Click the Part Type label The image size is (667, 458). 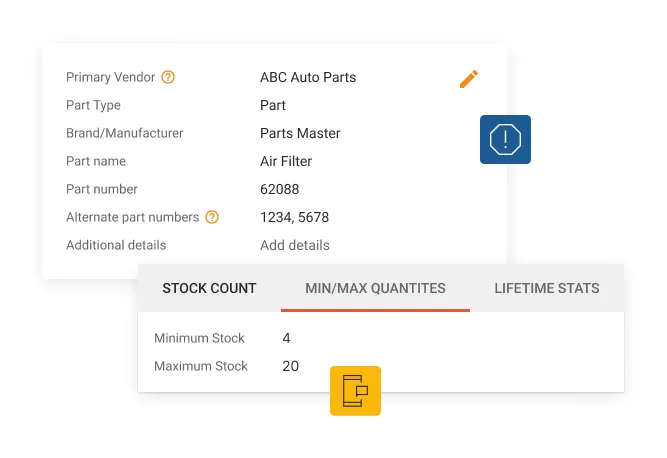tap(94, 105)
